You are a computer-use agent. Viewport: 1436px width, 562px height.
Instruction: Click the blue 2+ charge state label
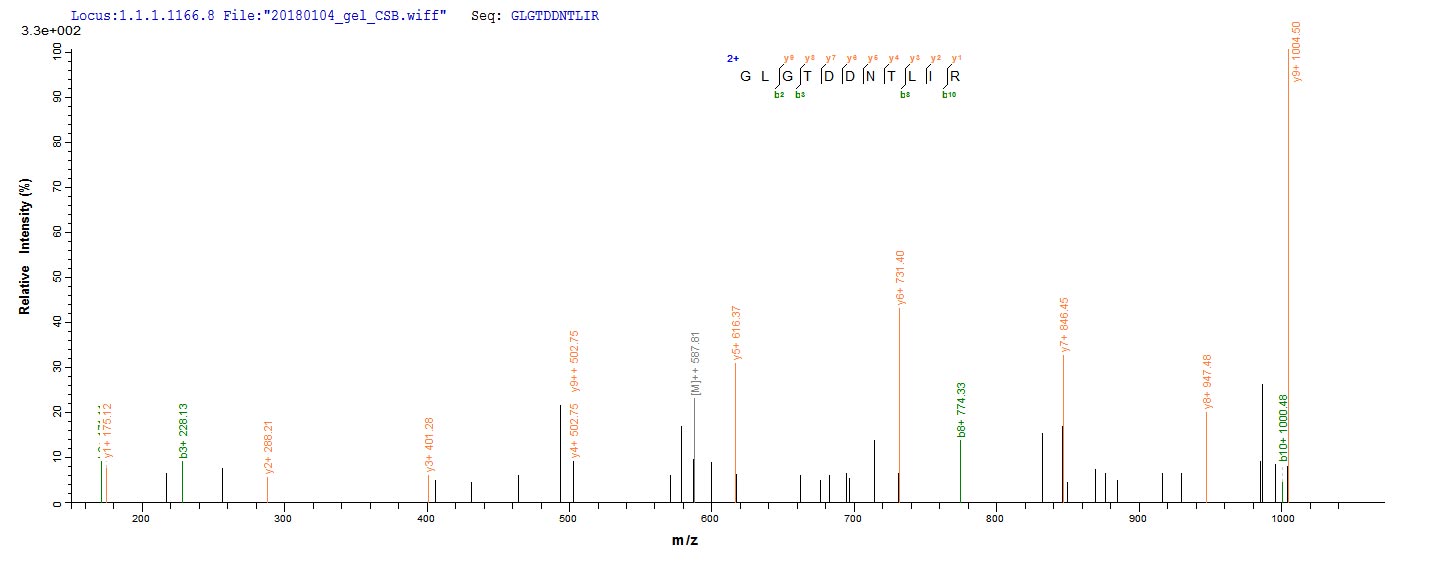[x=732, y=58]
